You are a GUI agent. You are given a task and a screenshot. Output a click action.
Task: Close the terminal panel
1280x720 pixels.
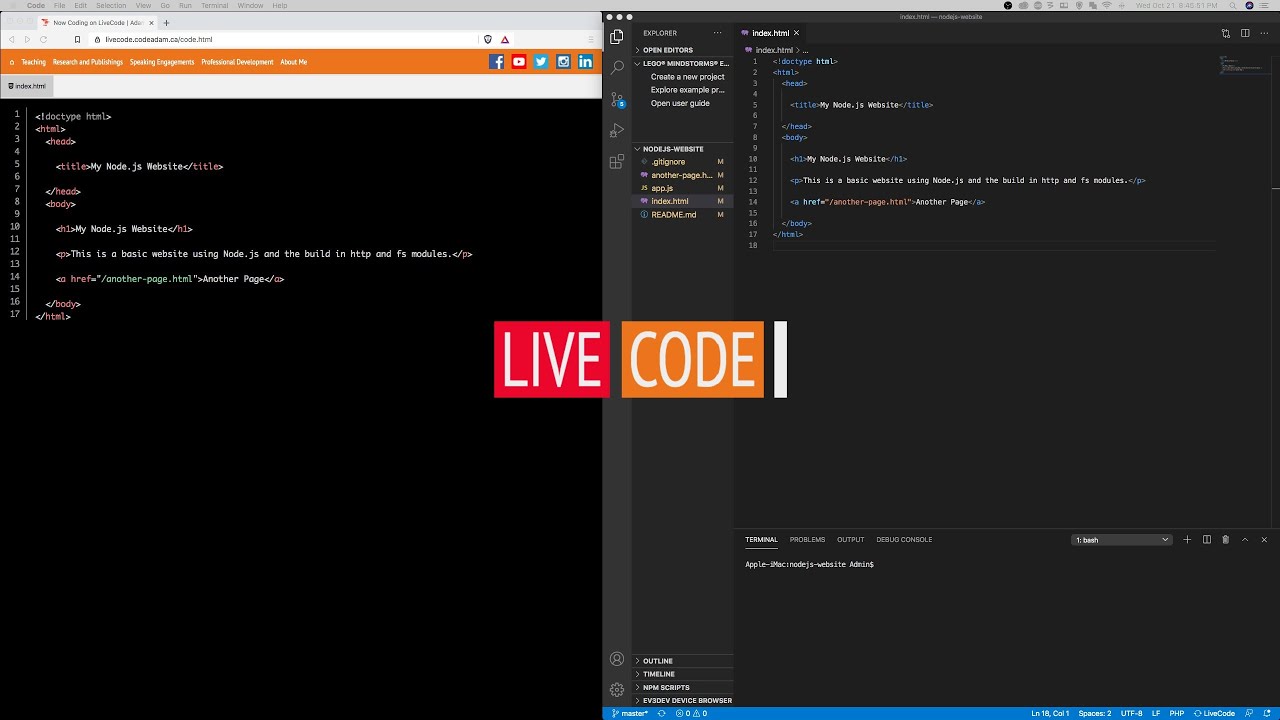click(x=1264, y=540)
